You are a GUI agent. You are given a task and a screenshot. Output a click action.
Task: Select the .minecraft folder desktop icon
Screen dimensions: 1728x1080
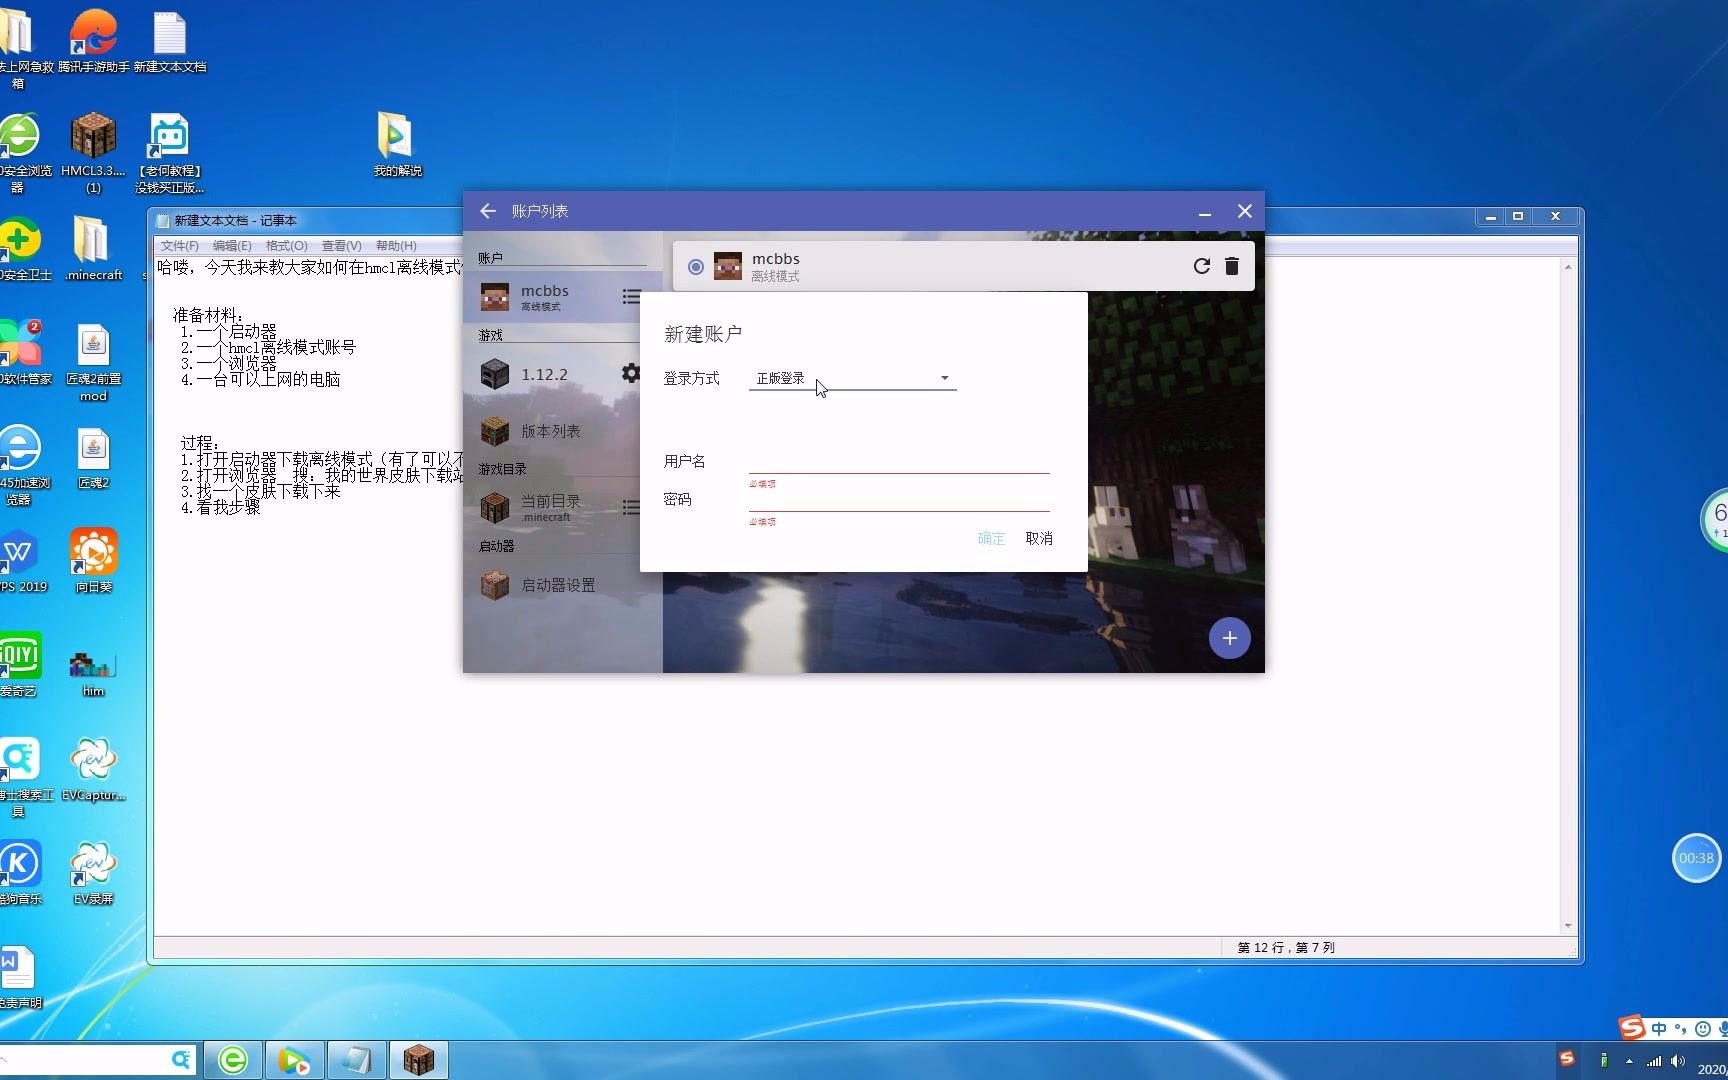[93, 249]
